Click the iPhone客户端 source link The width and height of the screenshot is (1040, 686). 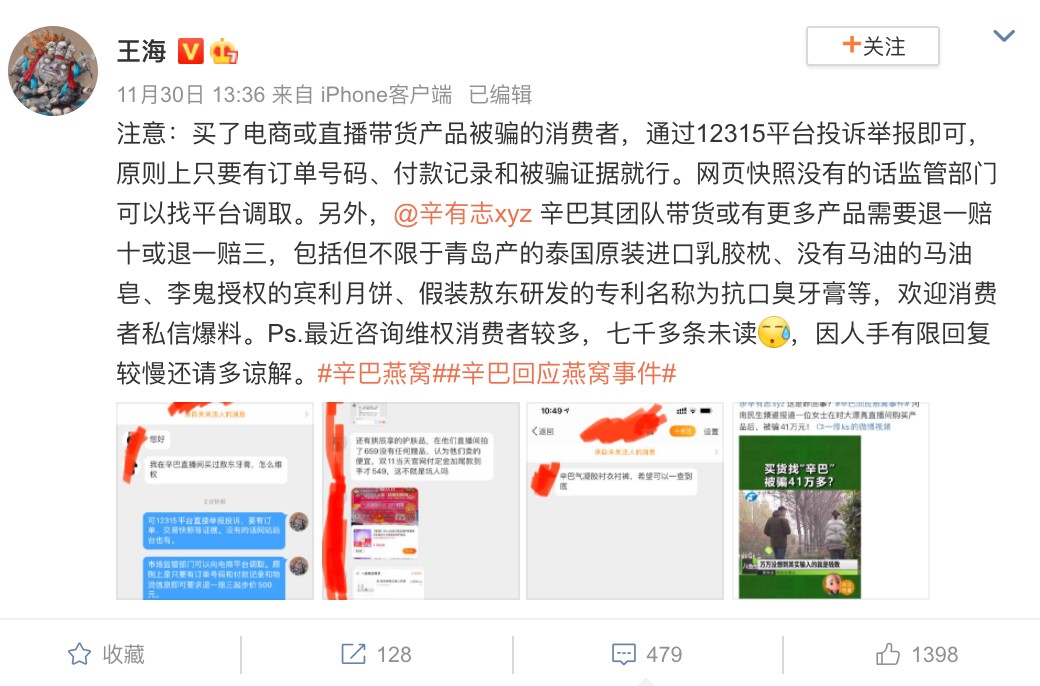tap(387, 94)
